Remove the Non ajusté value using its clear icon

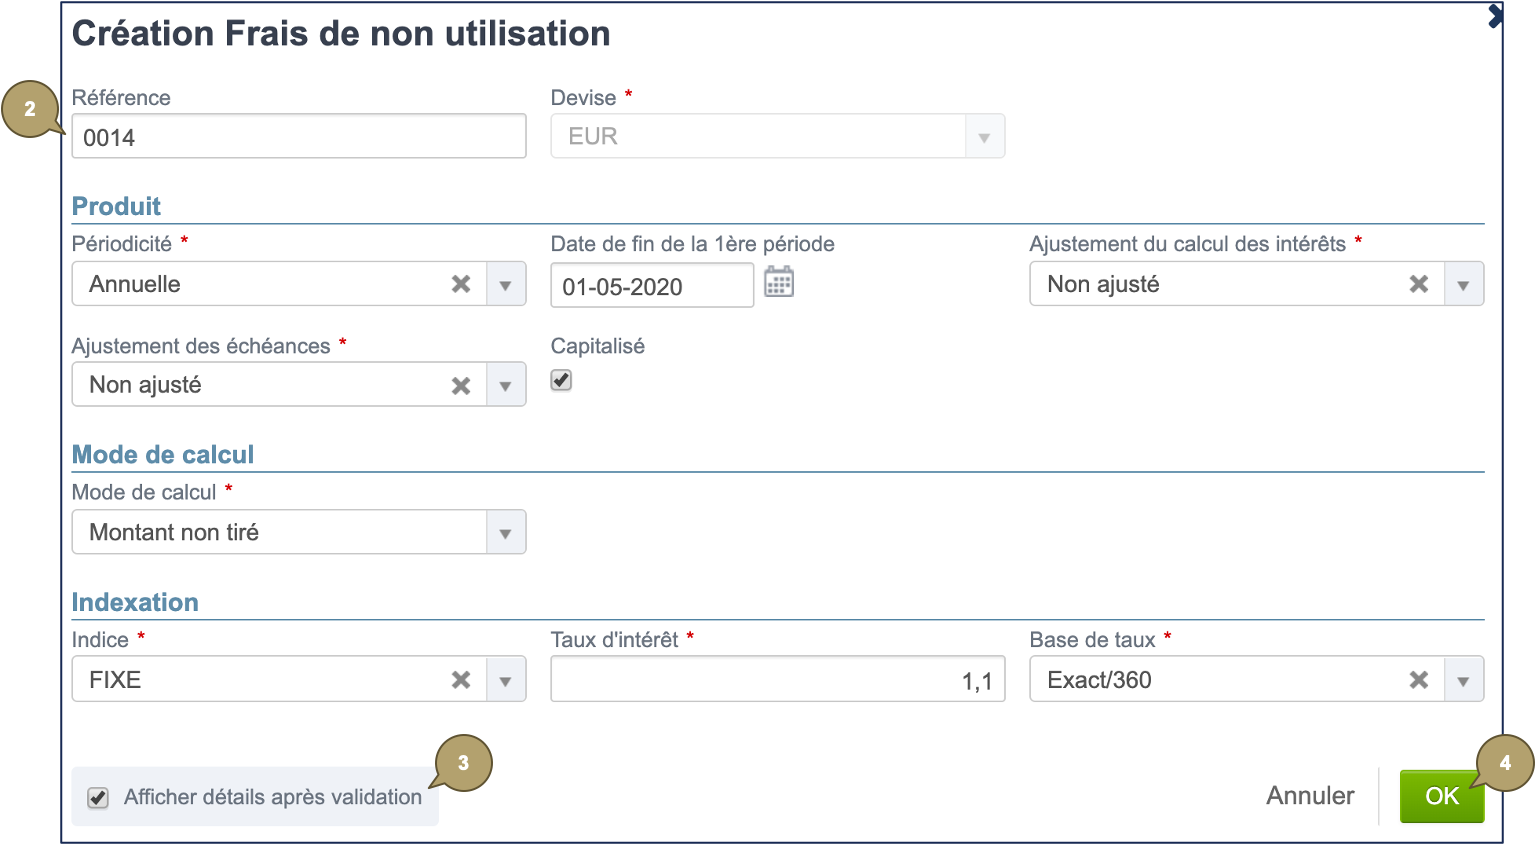coord(460,384)
